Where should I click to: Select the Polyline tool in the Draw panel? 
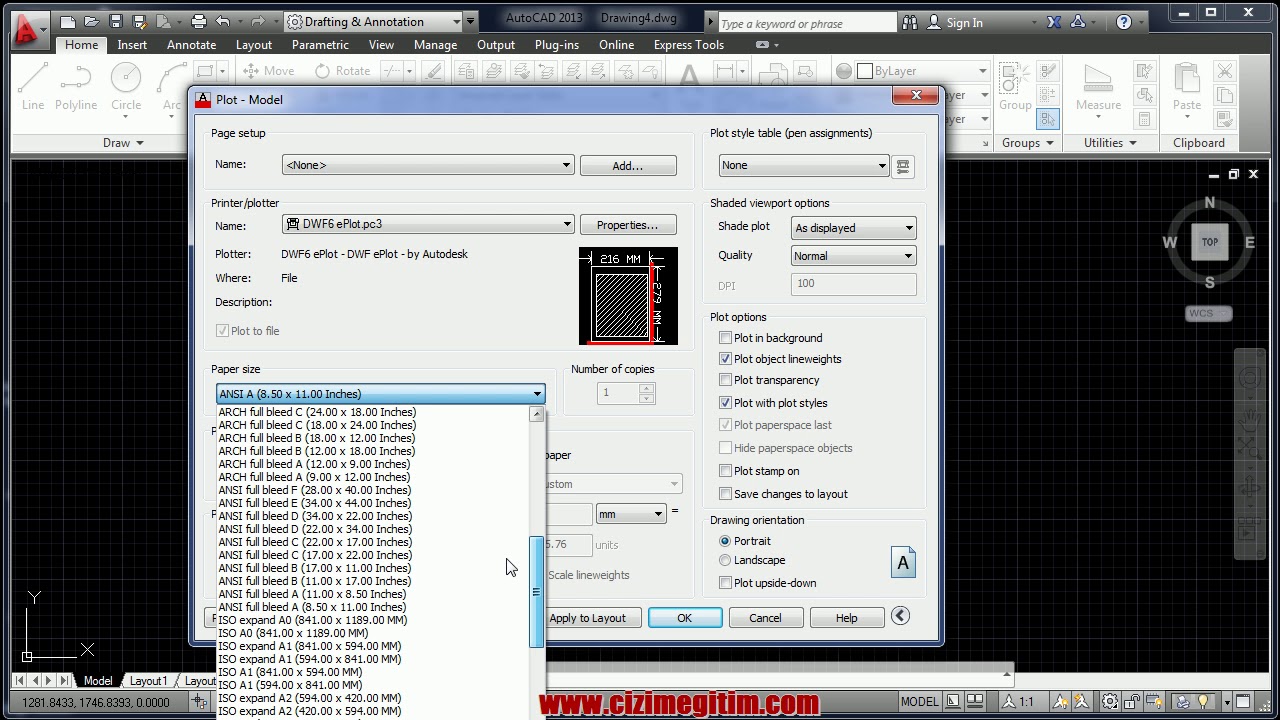pos(76,86)
